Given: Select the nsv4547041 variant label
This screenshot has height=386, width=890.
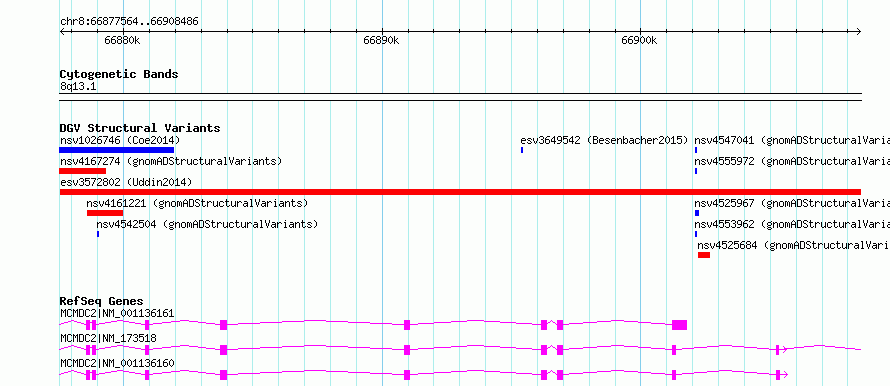Looking at the screenshot, I should point(792,140).
